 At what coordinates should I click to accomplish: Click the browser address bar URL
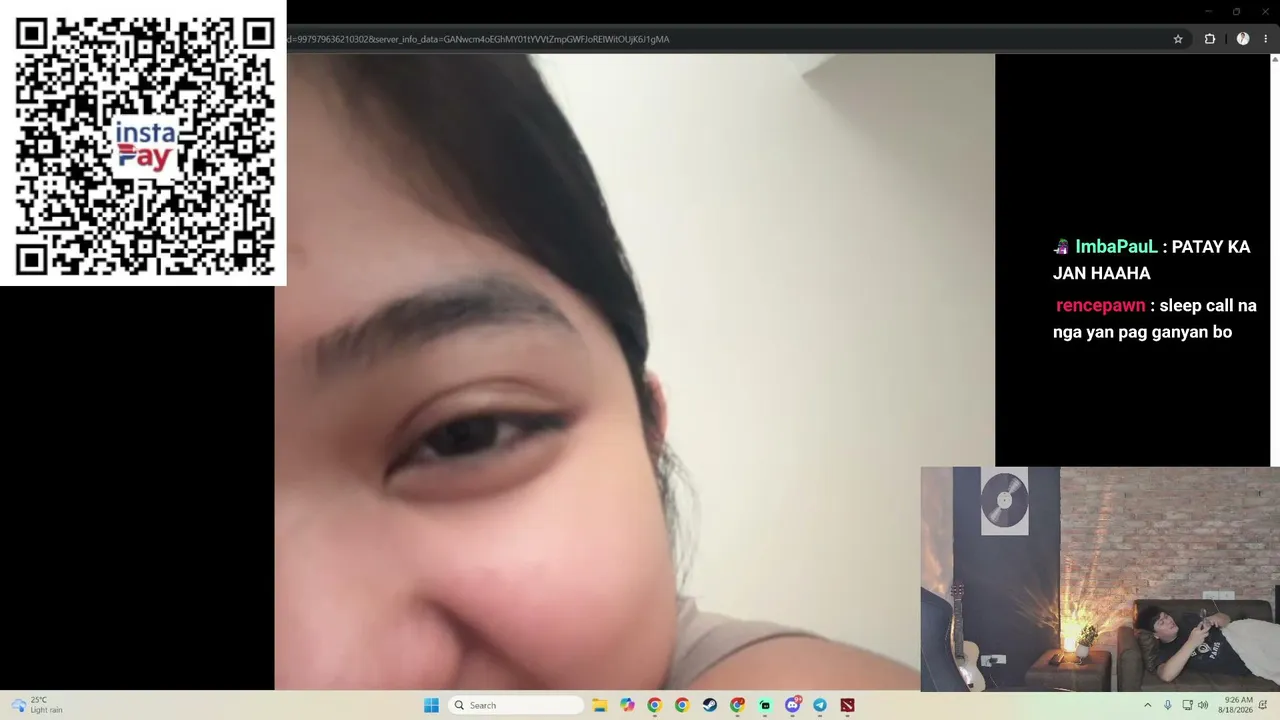(x=478, y=39)
